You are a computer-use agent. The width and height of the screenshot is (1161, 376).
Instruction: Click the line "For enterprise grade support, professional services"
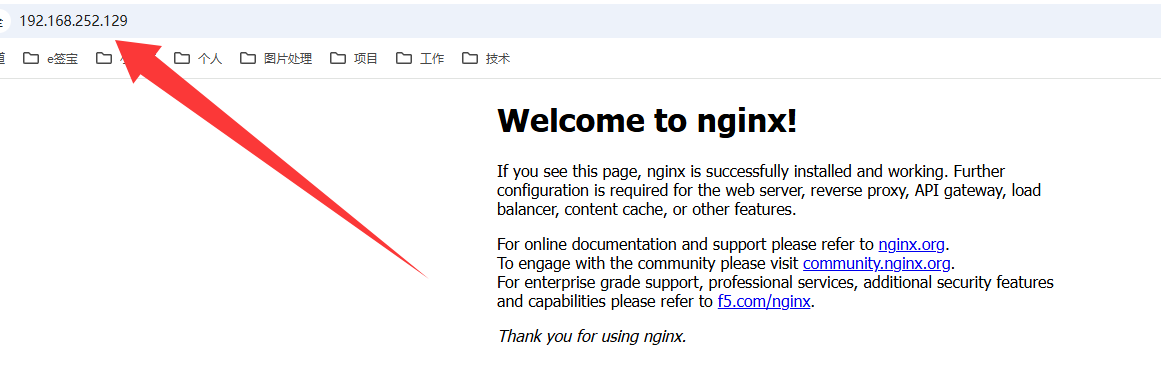pyautogui.click(x=775, y=283)
